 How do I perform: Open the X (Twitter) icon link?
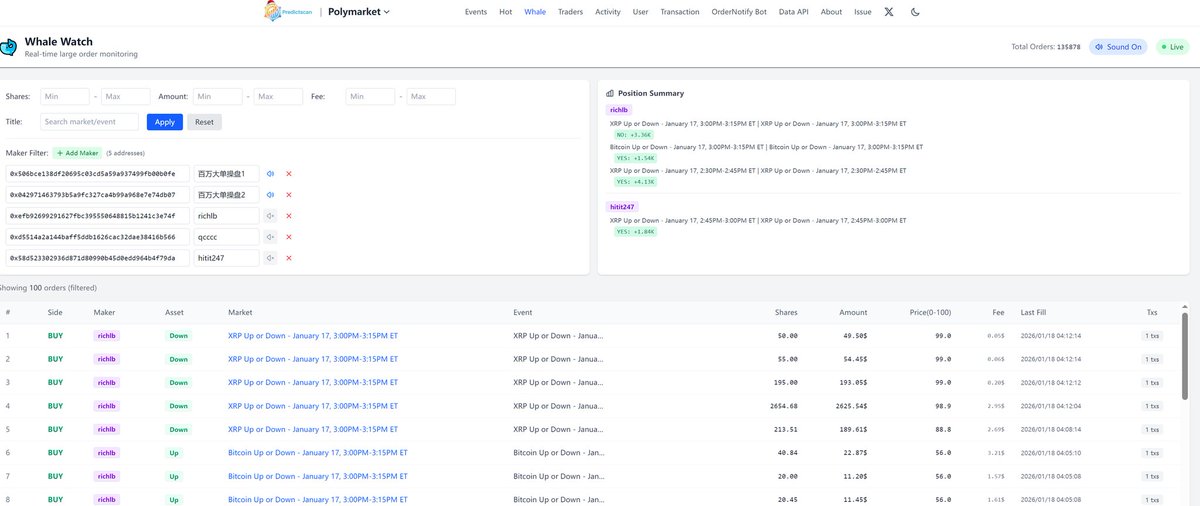click(x=889, y=12)
